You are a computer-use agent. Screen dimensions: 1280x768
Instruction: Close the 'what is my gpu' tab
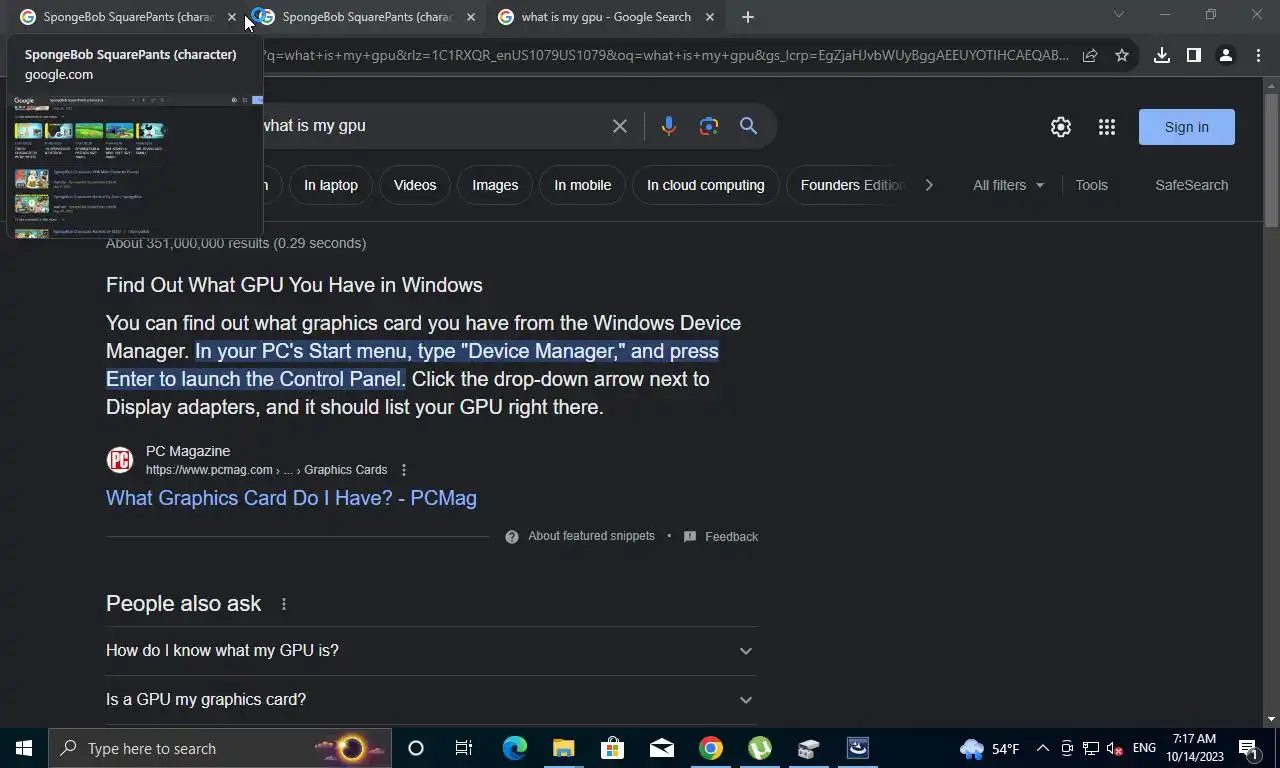(x=710, y=17)
